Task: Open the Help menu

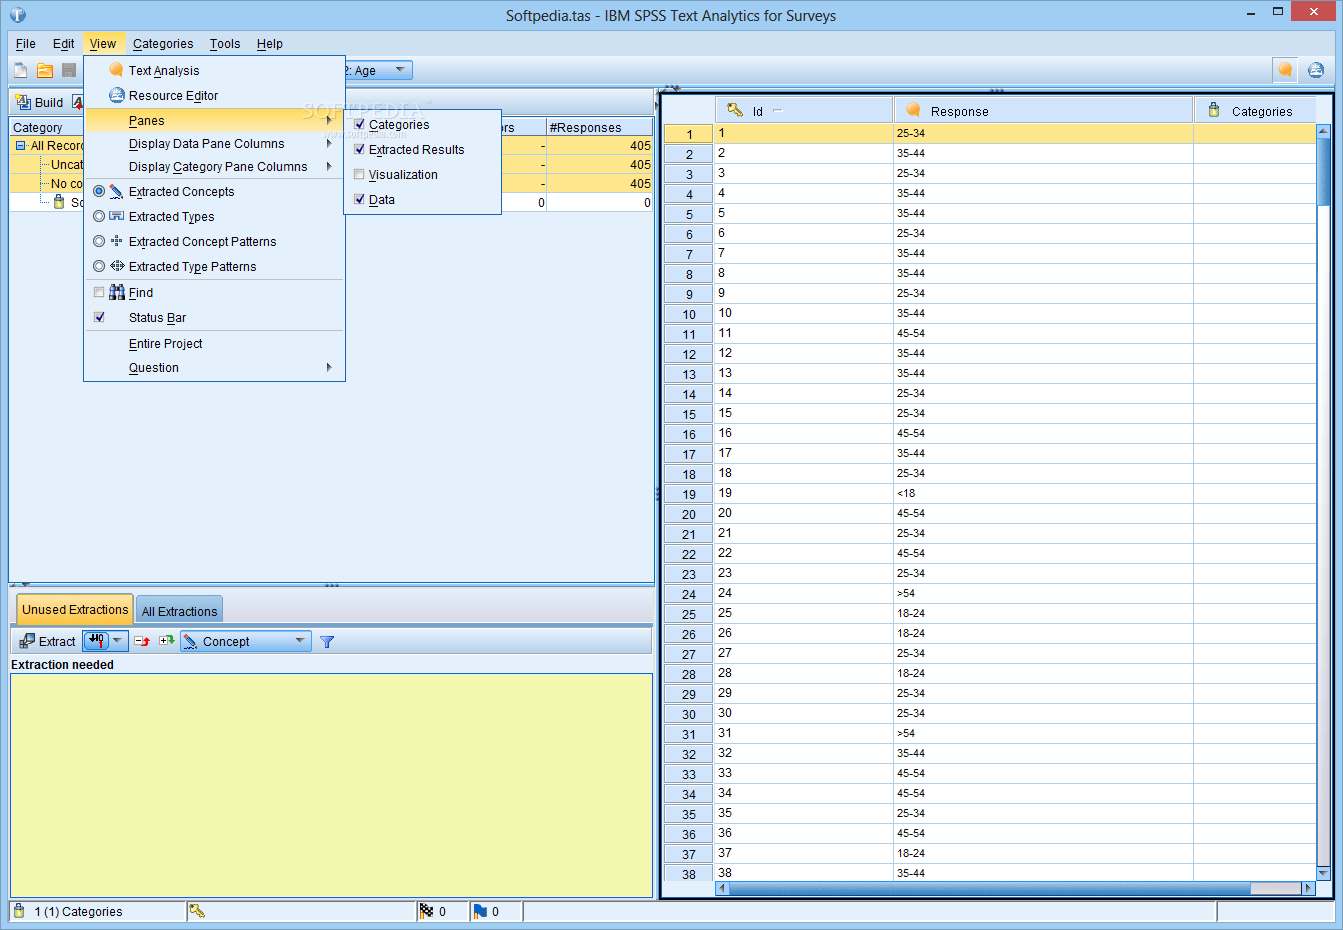Action: tap(270, 43)
